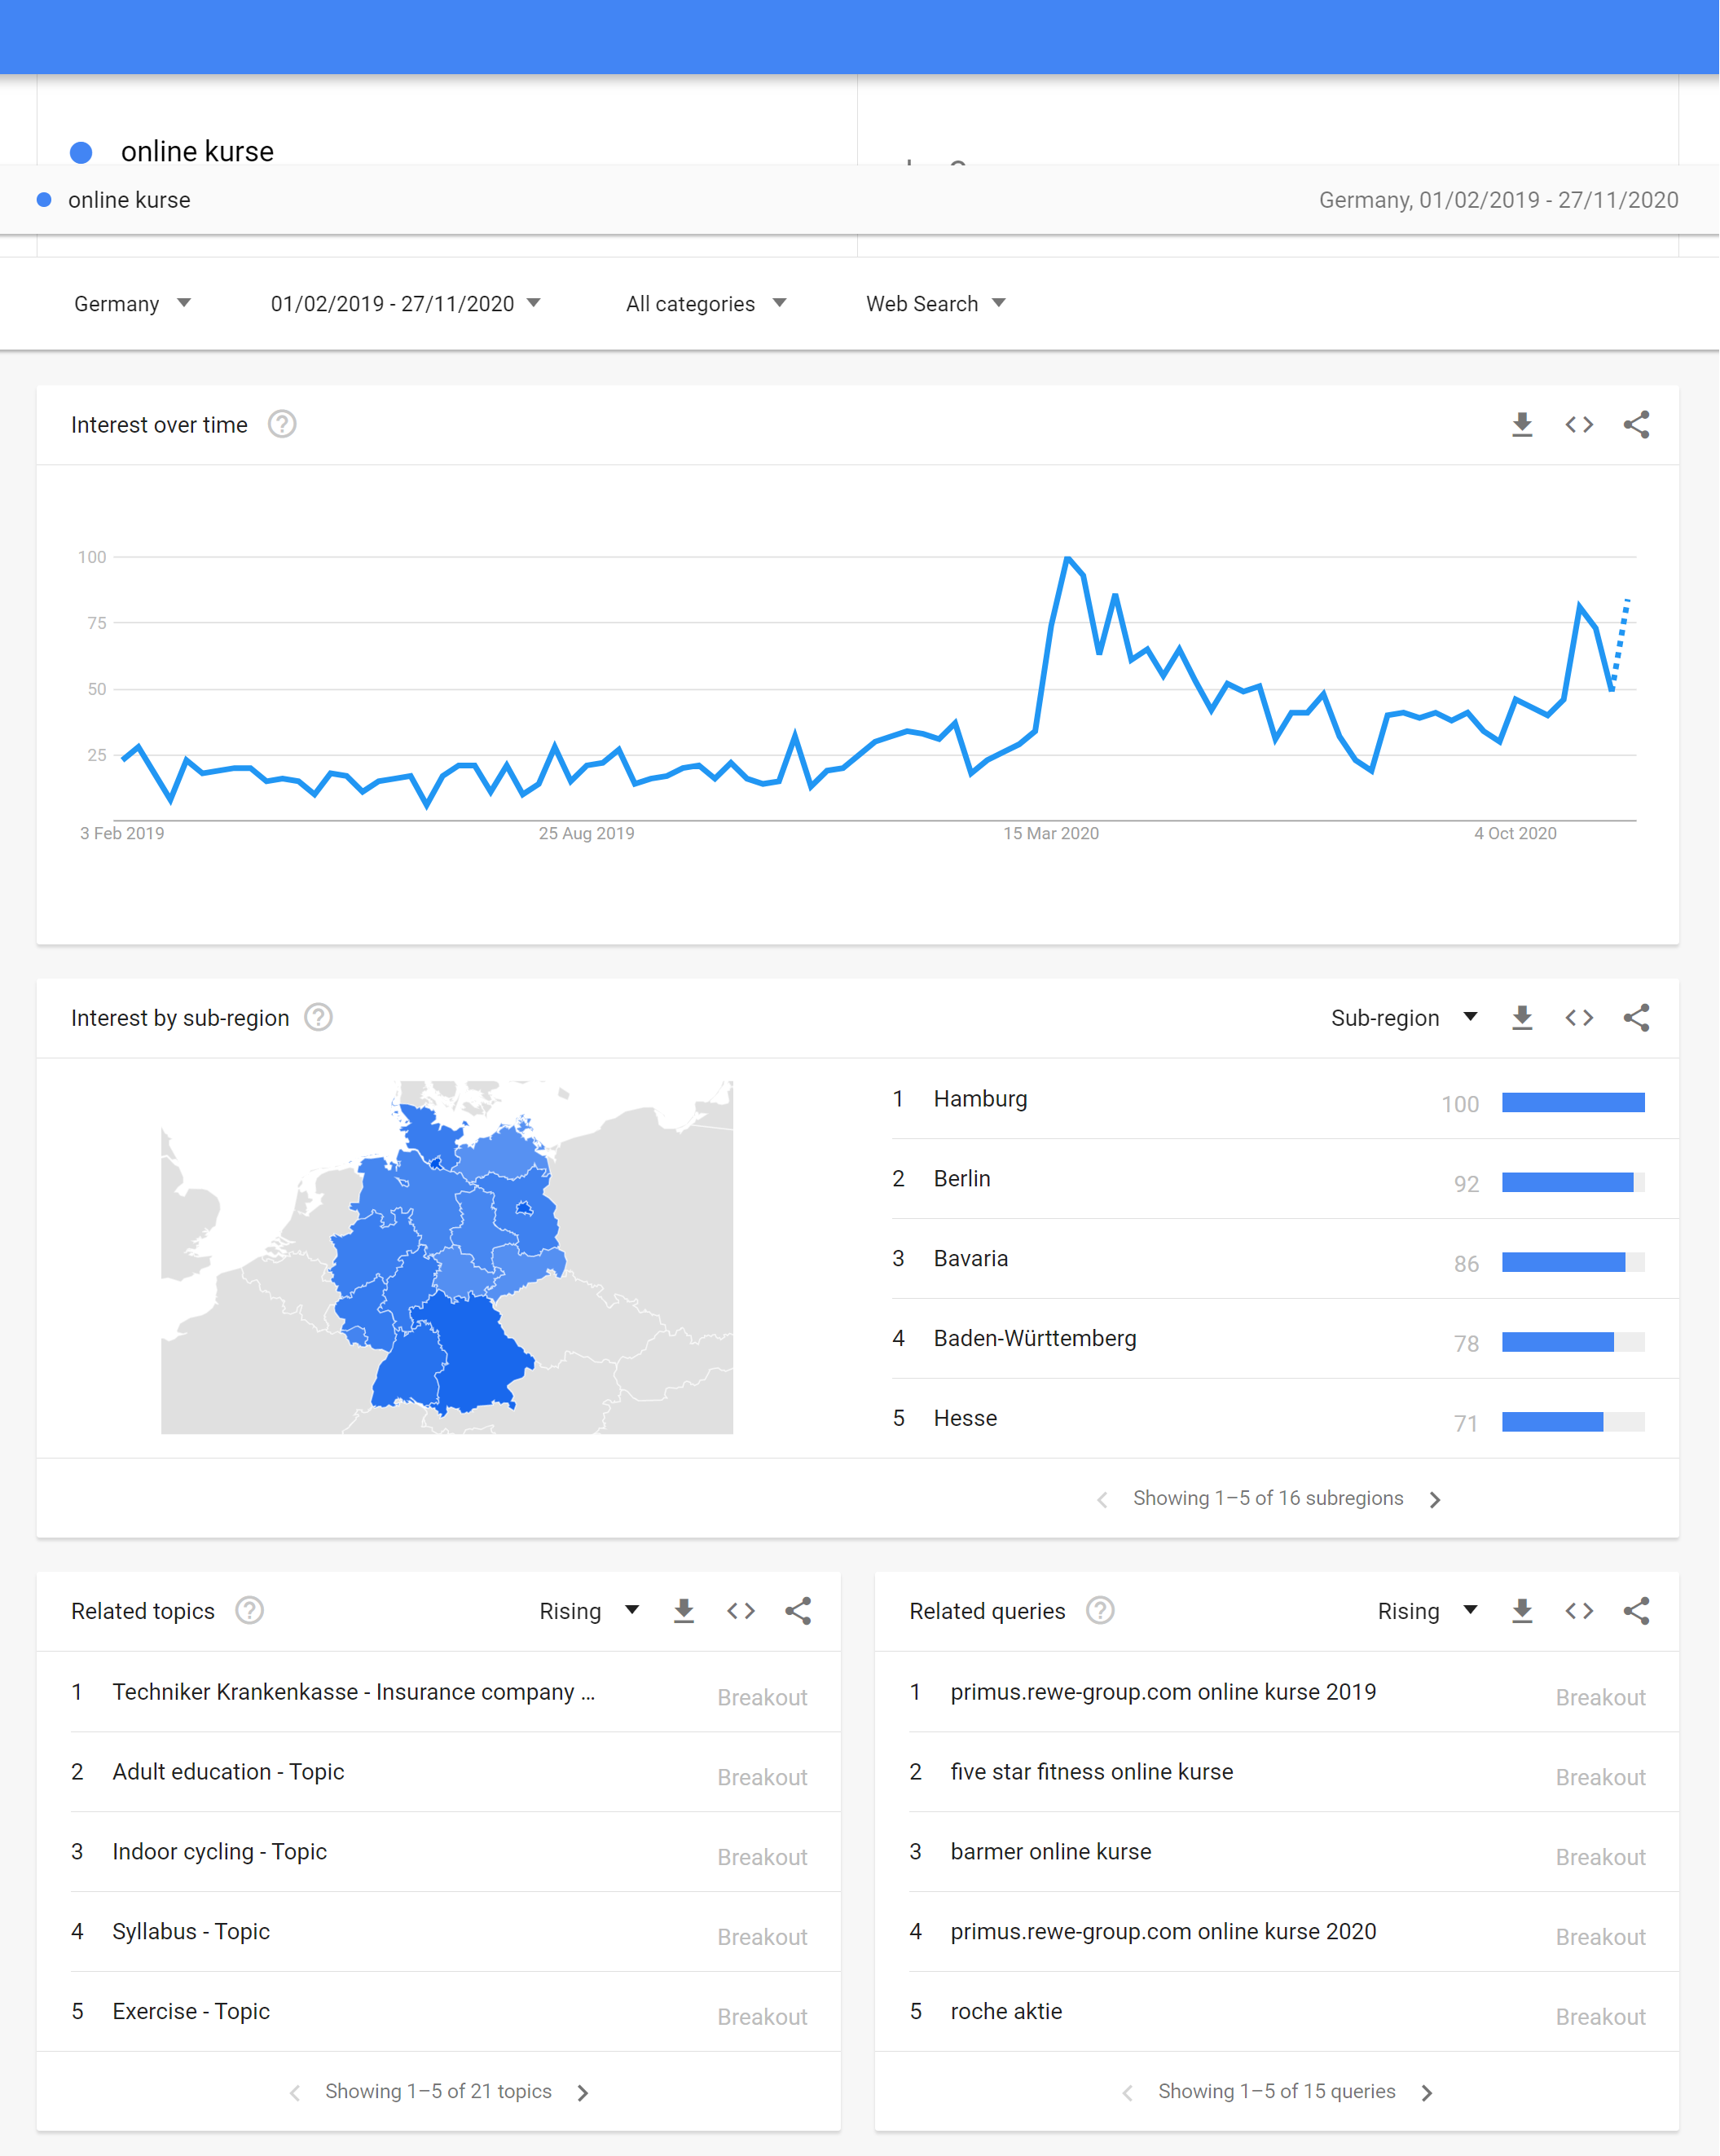
Task: Open embed code for Interest over time
Action: click(1579, 425)
